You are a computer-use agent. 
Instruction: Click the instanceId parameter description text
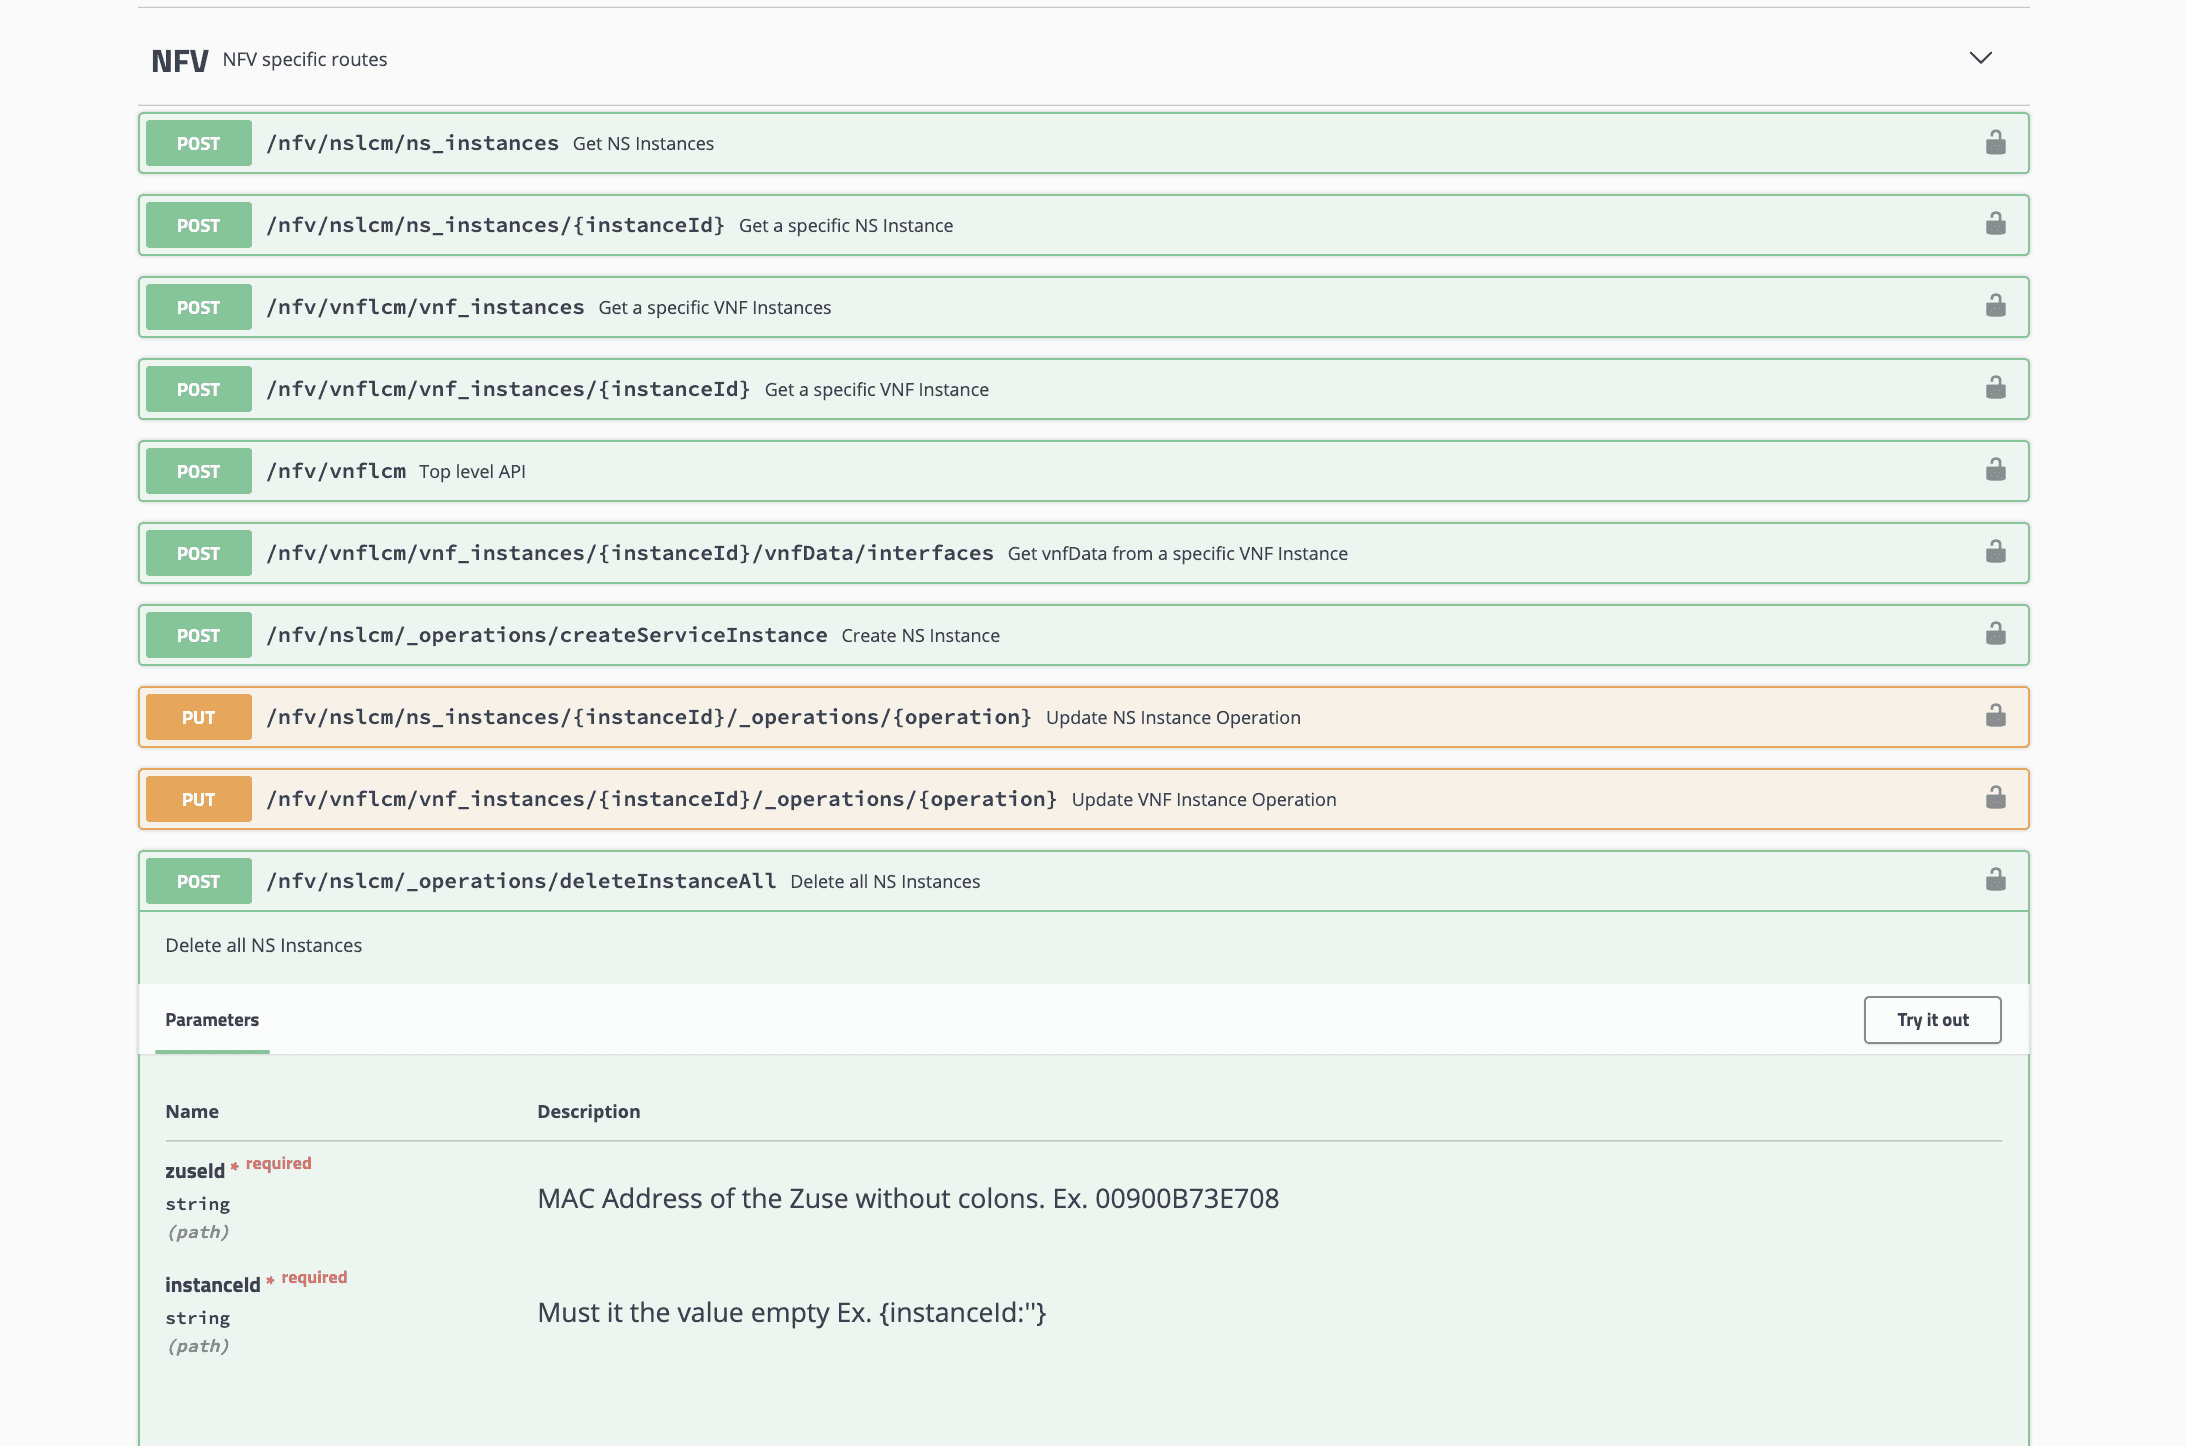791,1312
